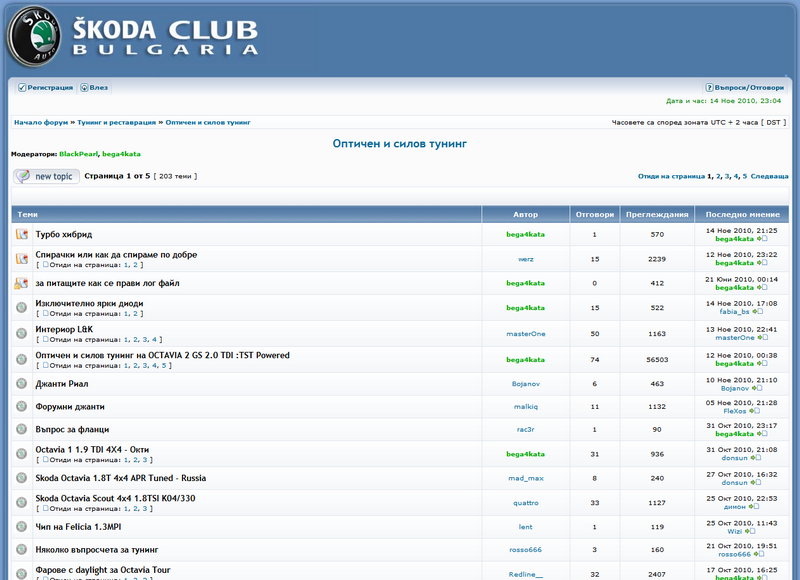Click status icon beside Чип на Felicia 1.3MPI
Image resolution: width=800 pixels, height=580 pixels.
tap(21, 527)
